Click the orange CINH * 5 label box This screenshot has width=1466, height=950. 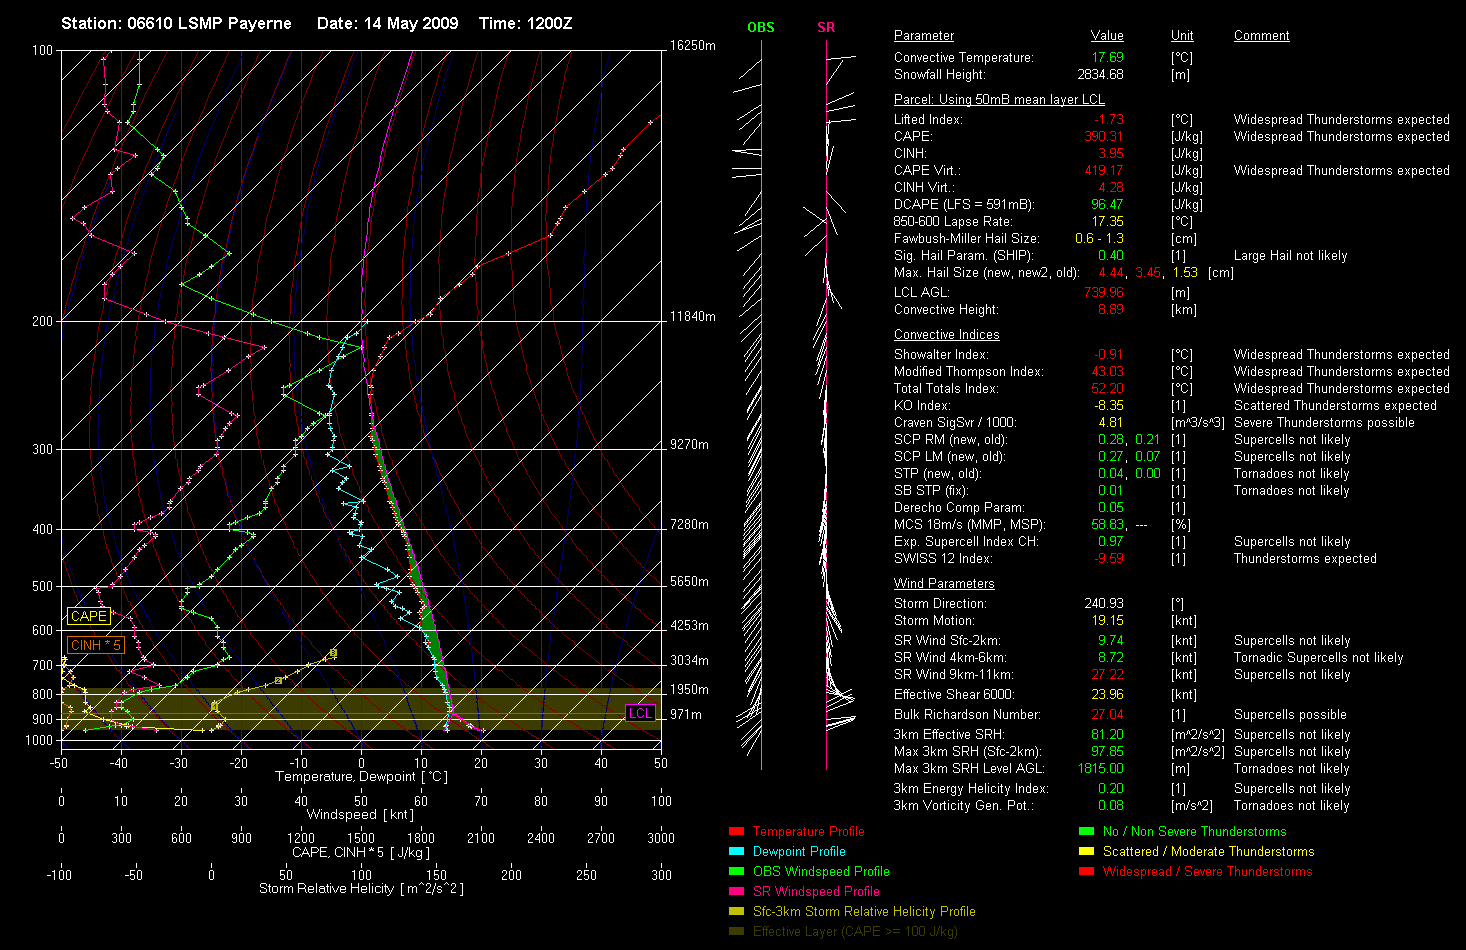(95, 646)
